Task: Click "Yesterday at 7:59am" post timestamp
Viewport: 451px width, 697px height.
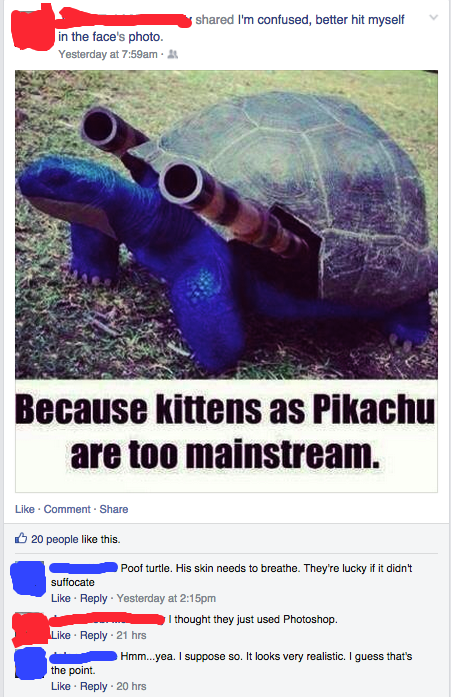Action: [x=108, y=54]
